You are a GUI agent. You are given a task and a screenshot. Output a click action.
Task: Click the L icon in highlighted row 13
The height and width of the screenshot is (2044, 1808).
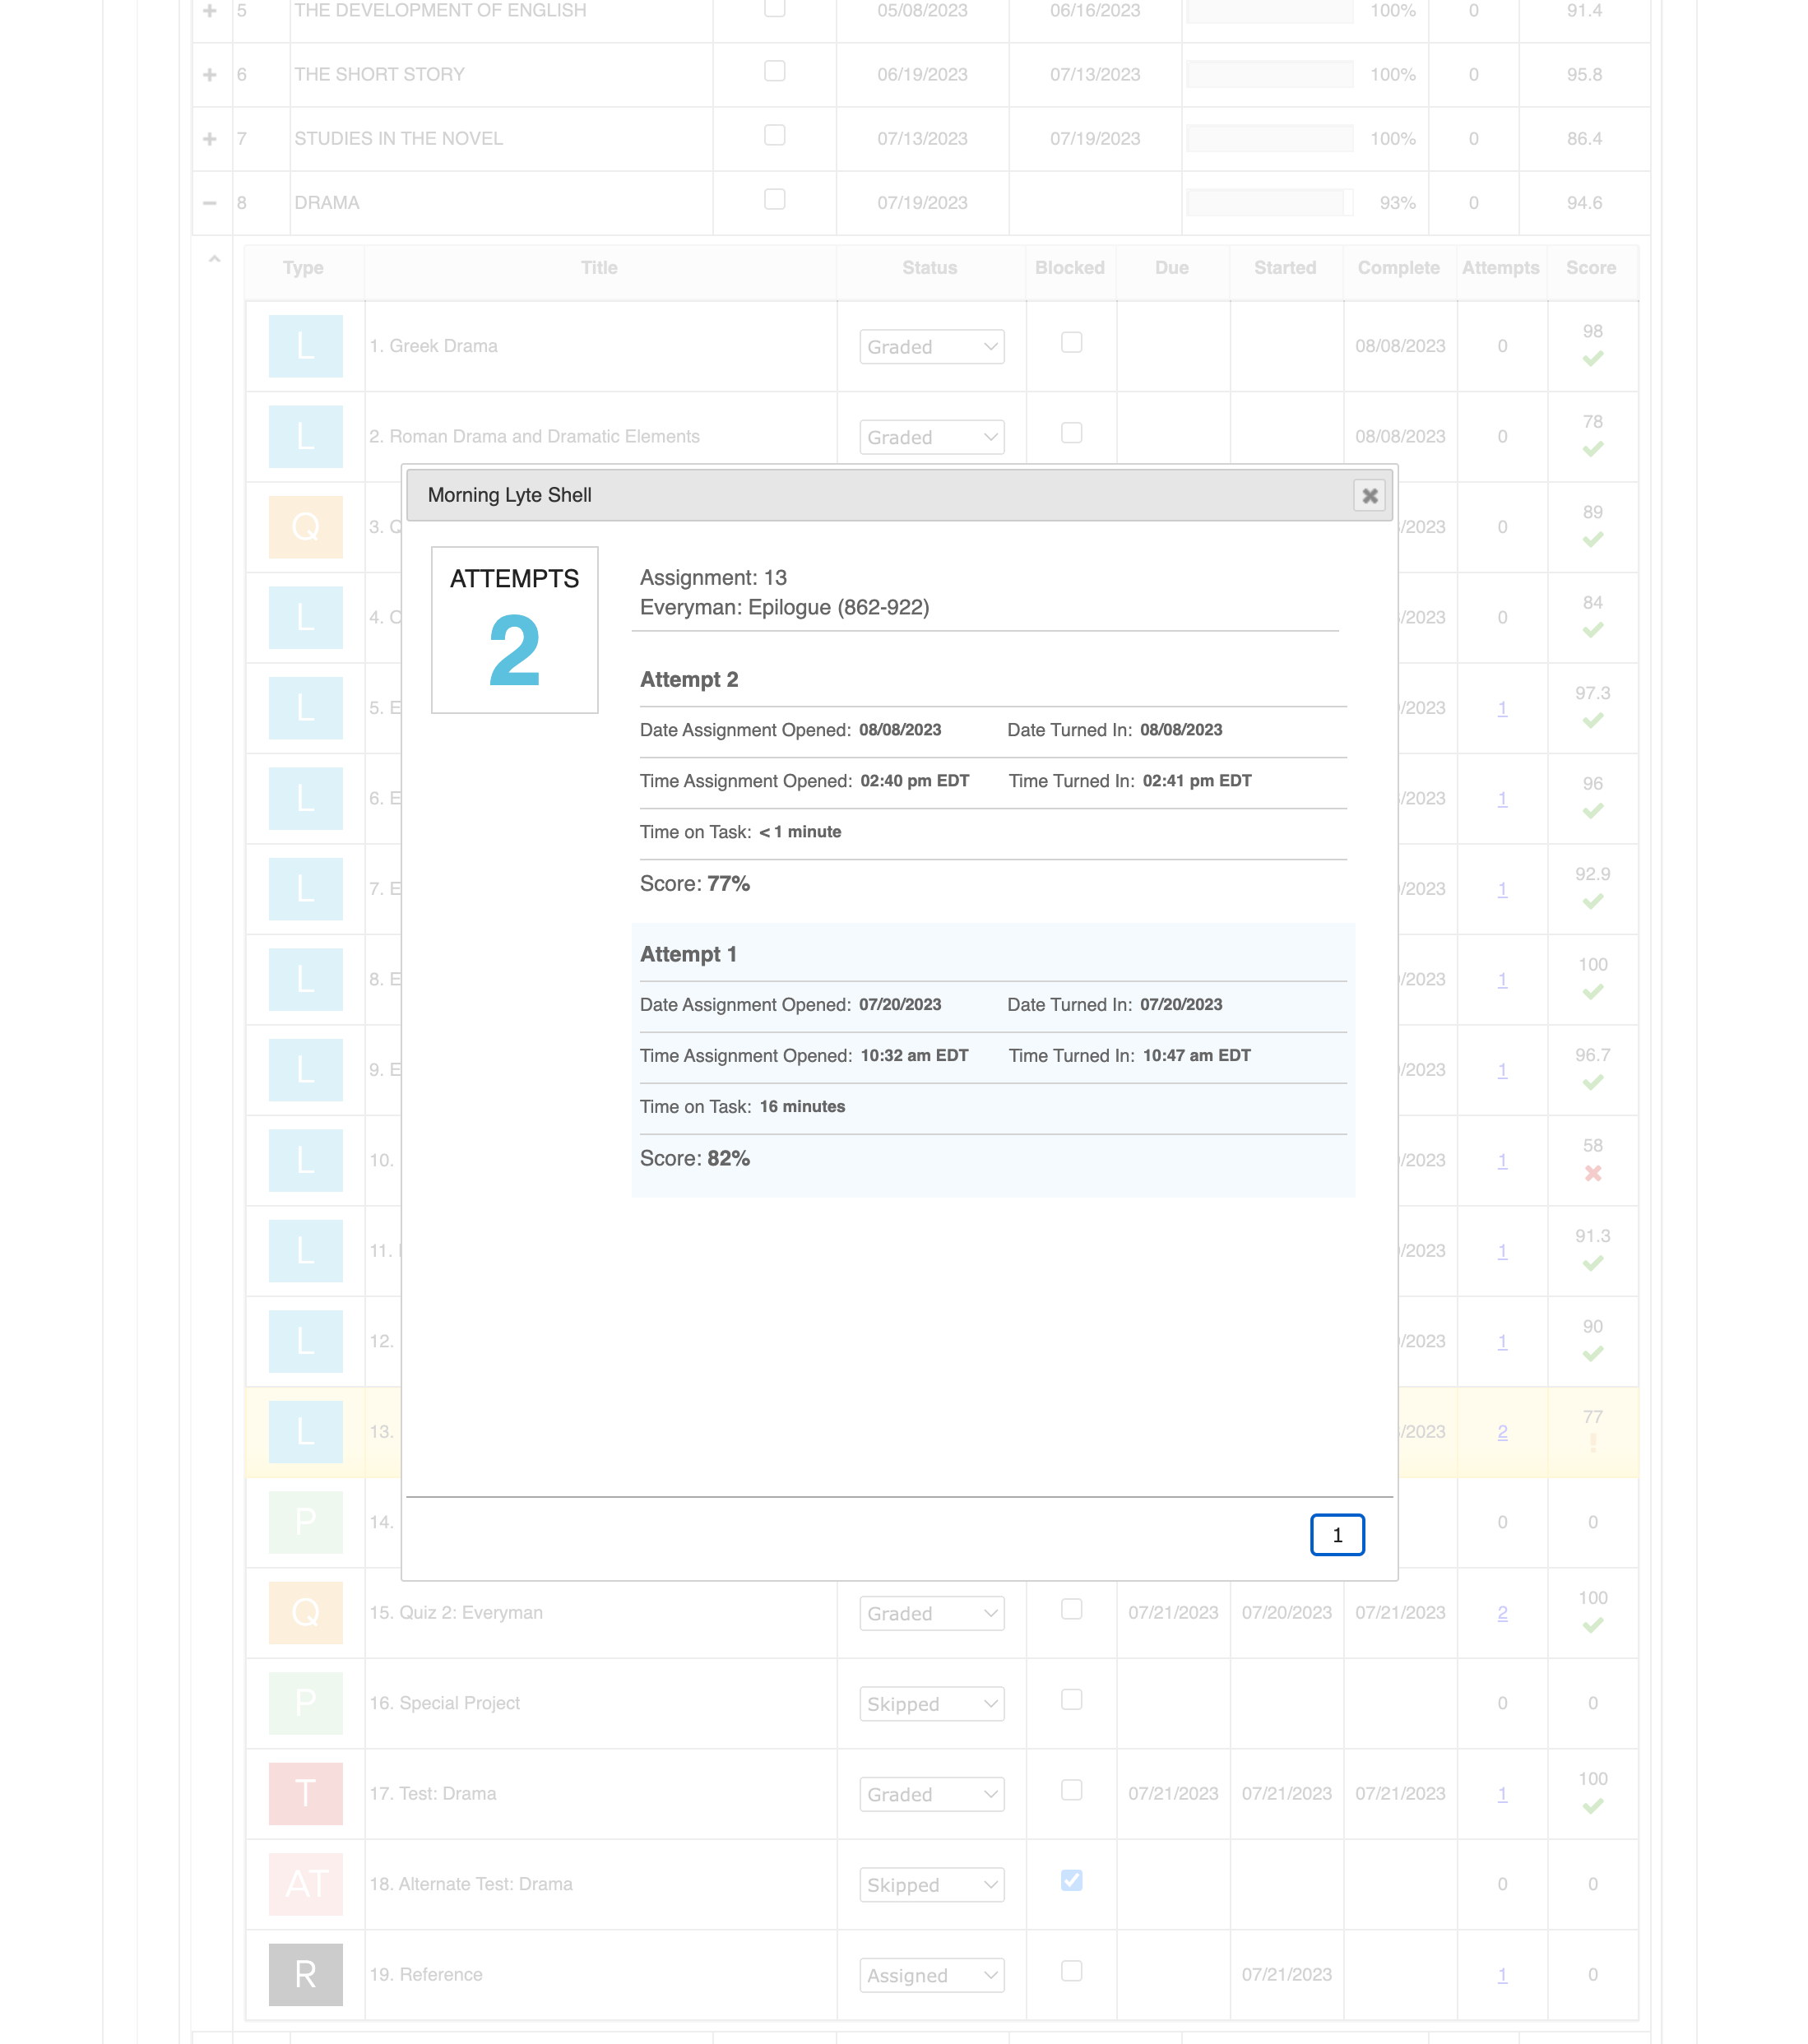(x=305, y=1432)
